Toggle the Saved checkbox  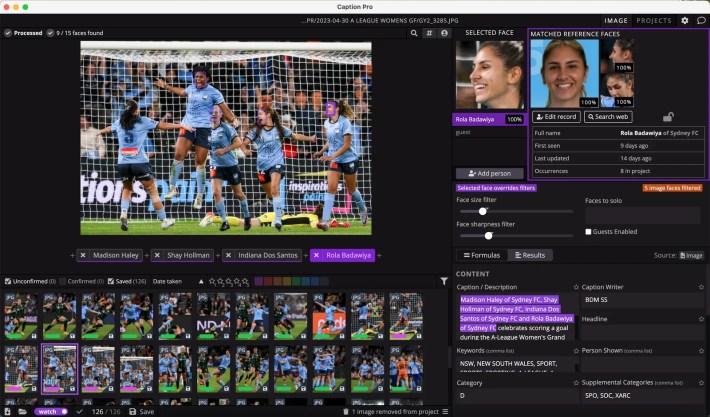[110, 281]
